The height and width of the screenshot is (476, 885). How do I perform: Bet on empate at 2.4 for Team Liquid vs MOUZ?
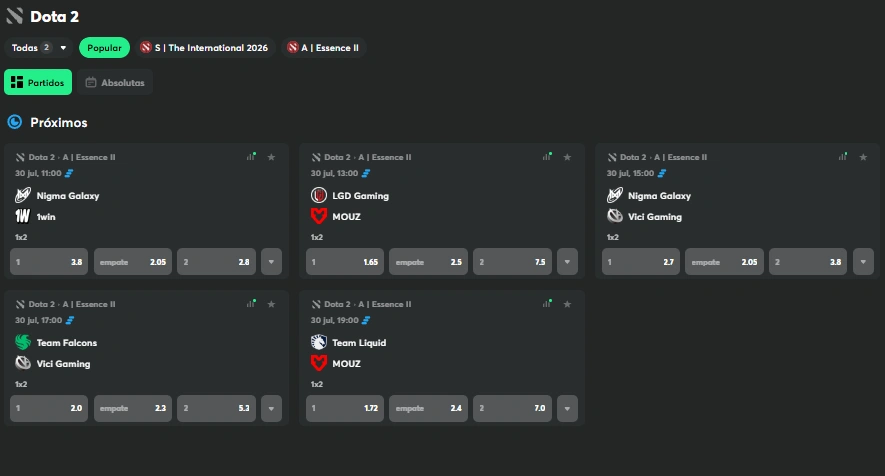point(428,408)
